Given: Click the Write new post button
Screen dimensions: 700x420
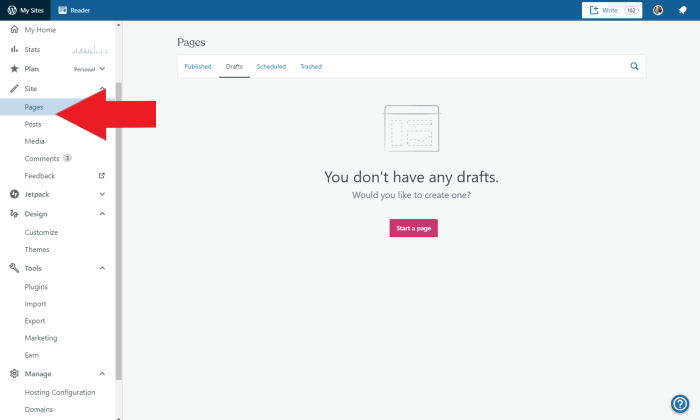Looking at the screenshot, I should 612,10.
